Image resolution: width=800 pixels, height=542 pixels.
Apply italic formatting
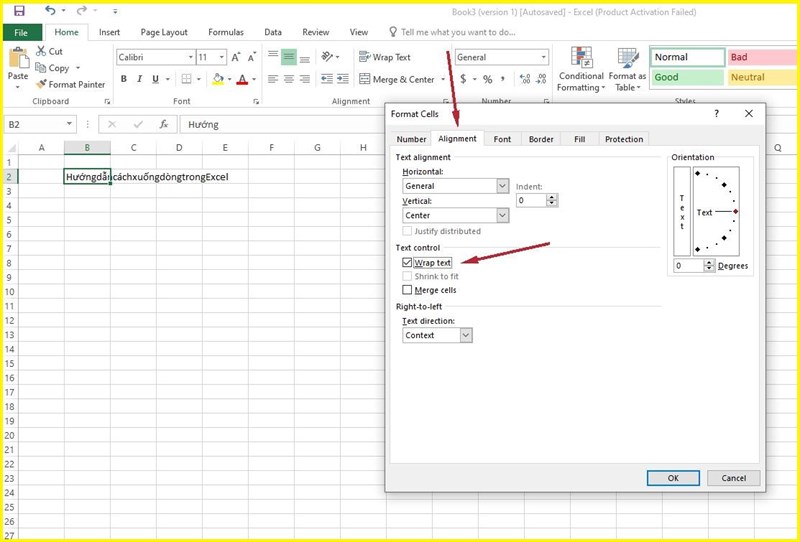pos(139,79)
